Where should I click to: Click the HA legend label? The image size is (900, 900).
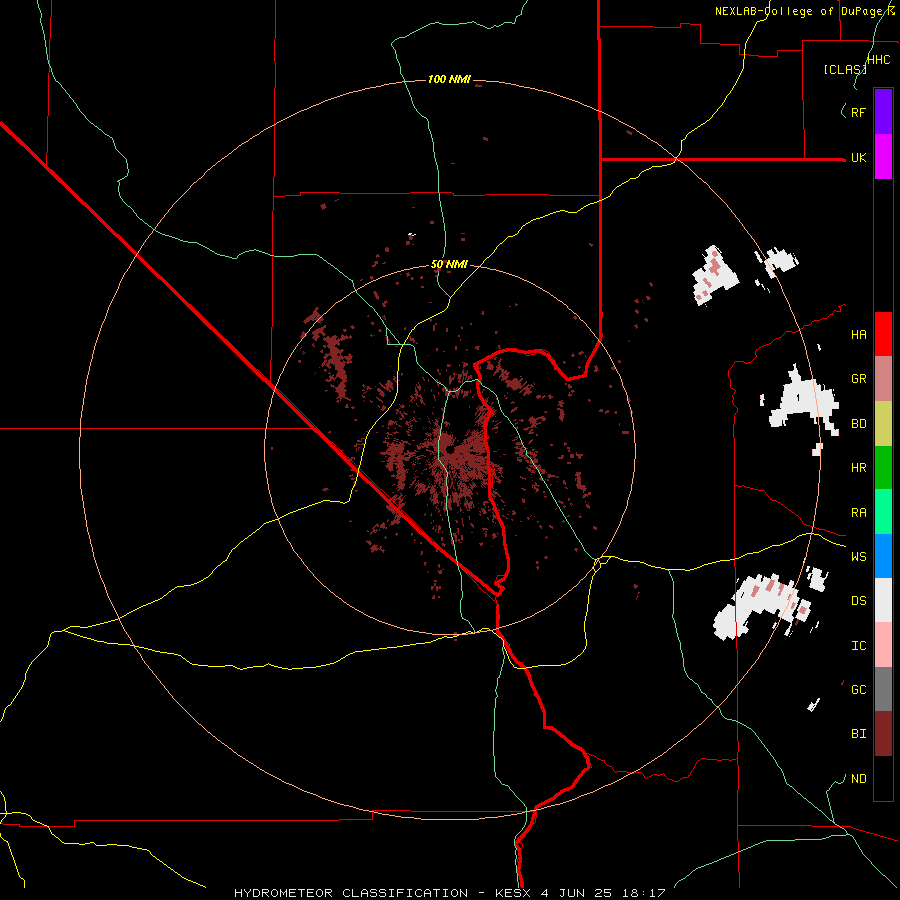click(858, 335)
